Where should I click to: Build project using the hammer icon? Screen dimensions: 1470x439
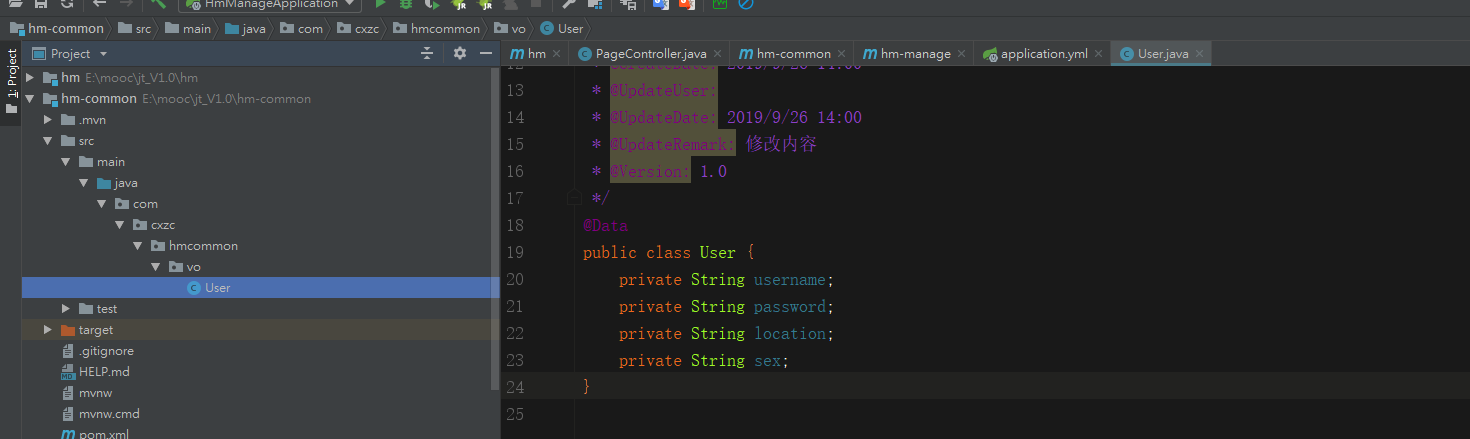coord(158,5)
